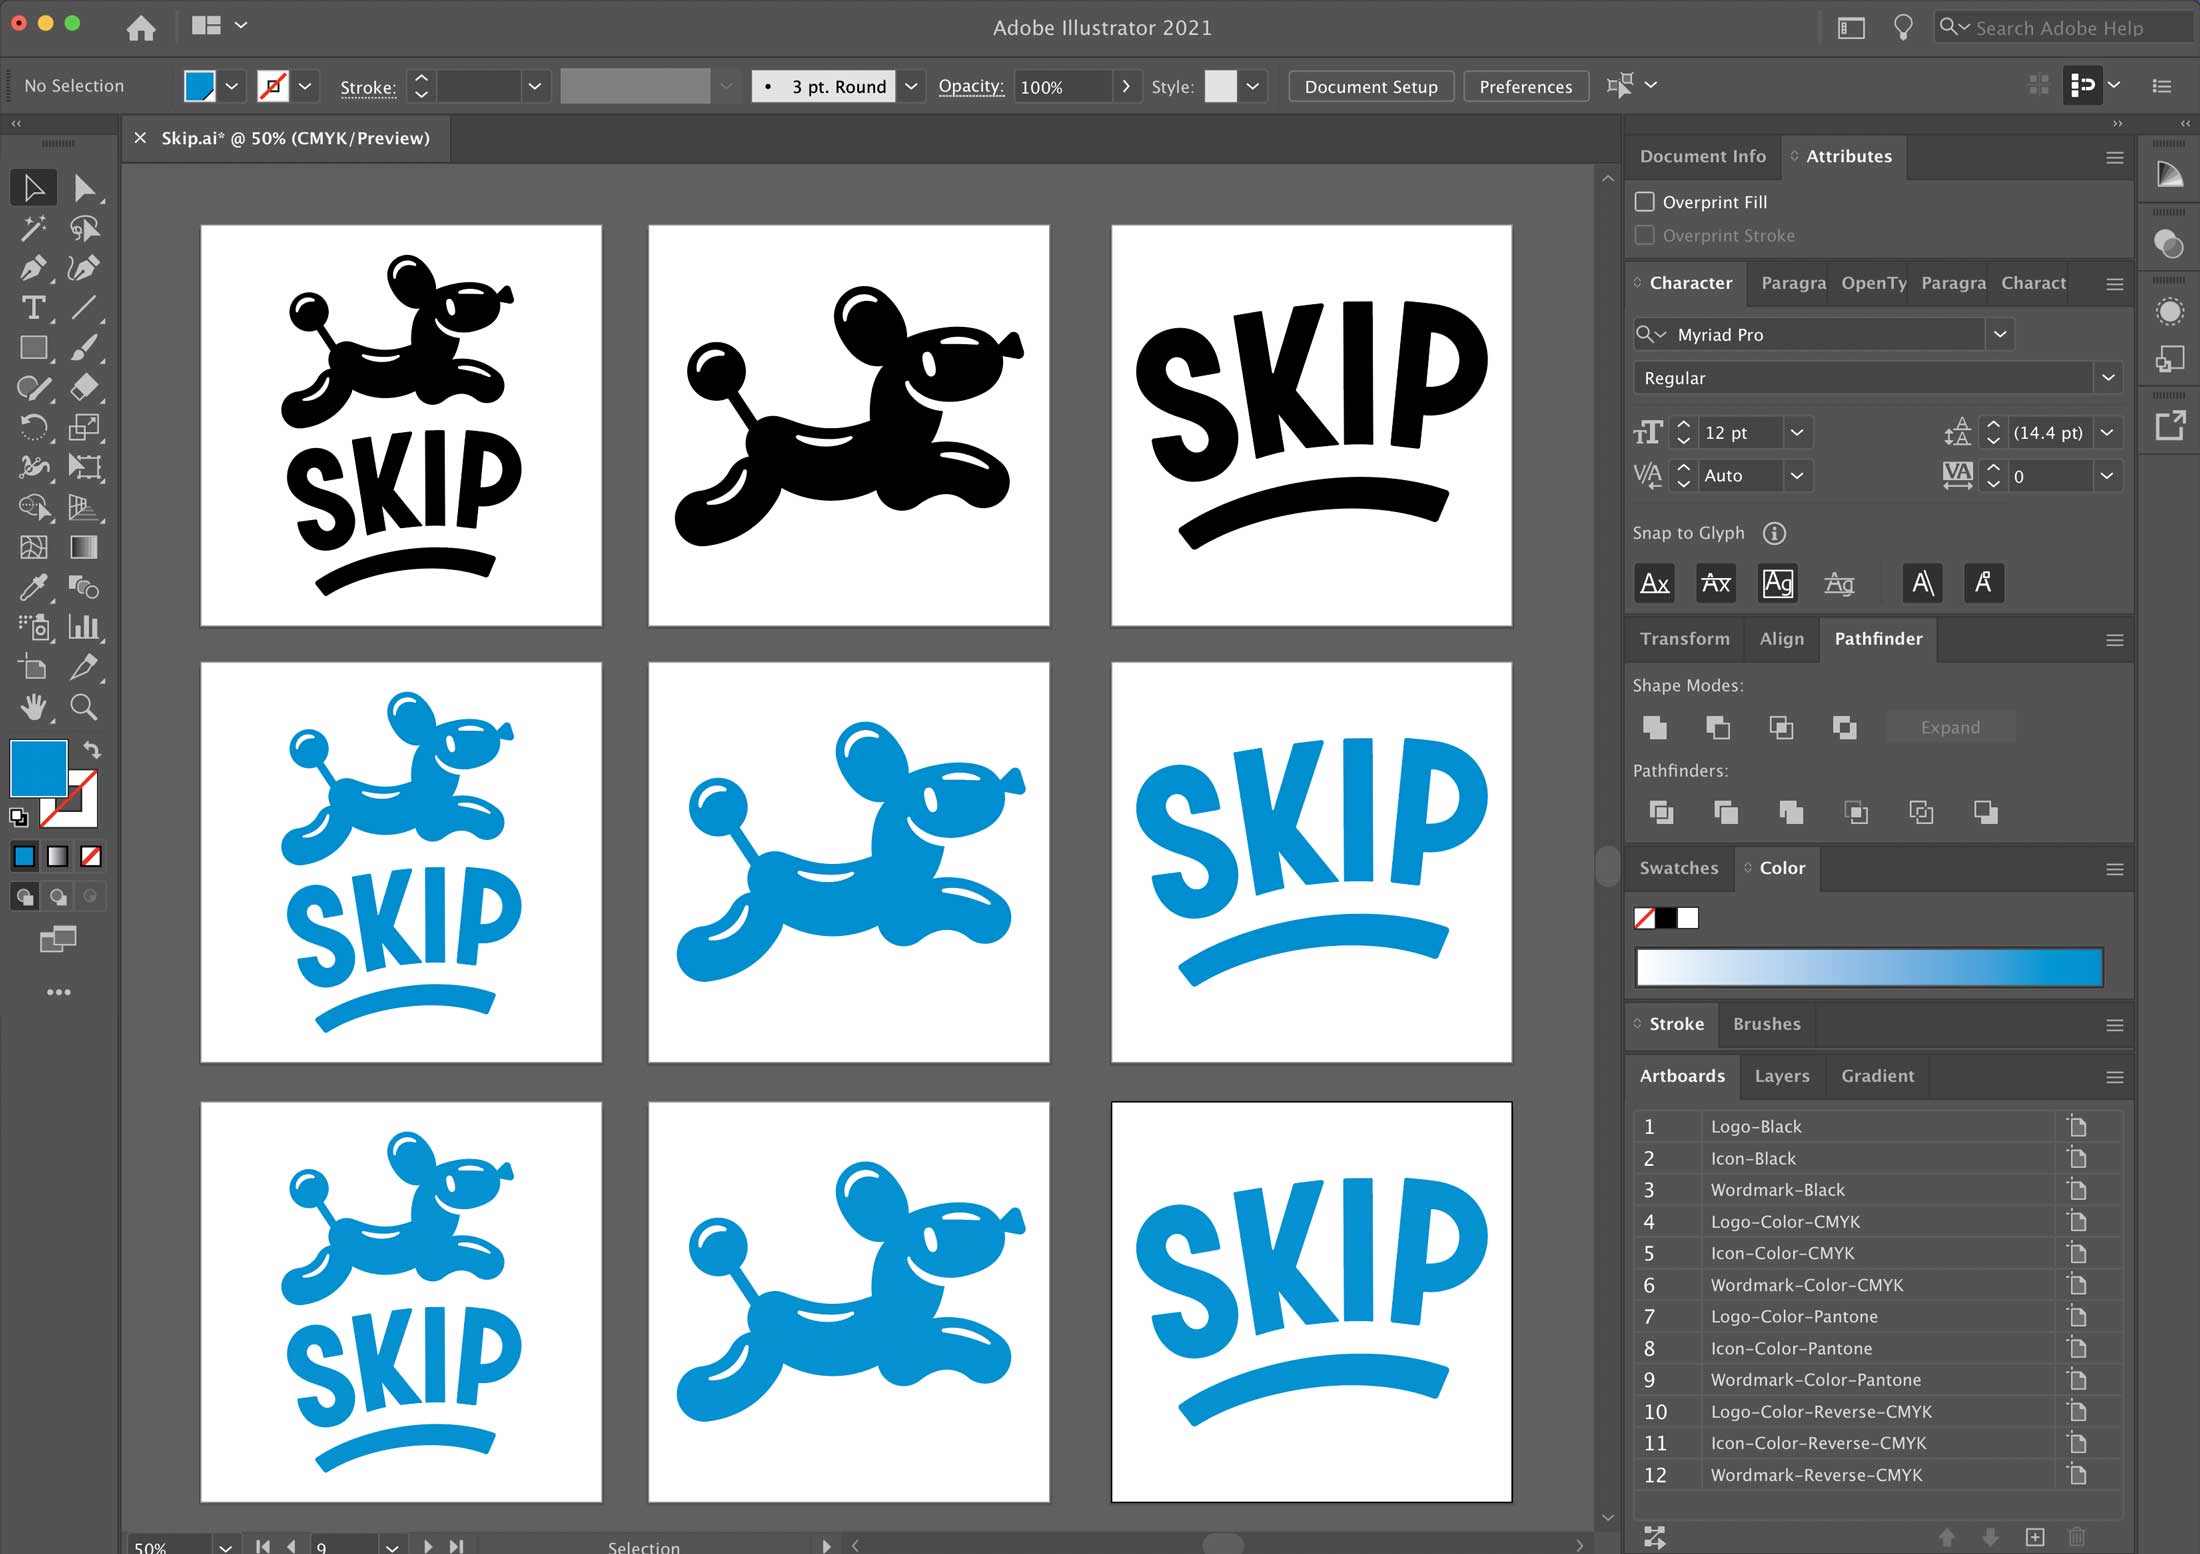The width and height of the screenshot is (2200, 1554).
Task: Select the Rotate tool in toolbar
Action: (29, 426)
